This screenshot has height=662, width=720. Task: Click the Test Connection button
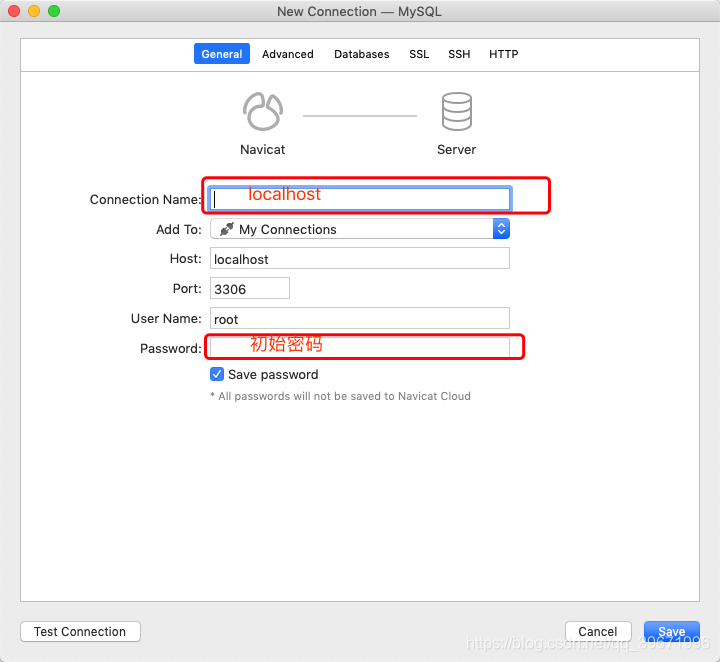pyautogui.click(x=80, y=632)
